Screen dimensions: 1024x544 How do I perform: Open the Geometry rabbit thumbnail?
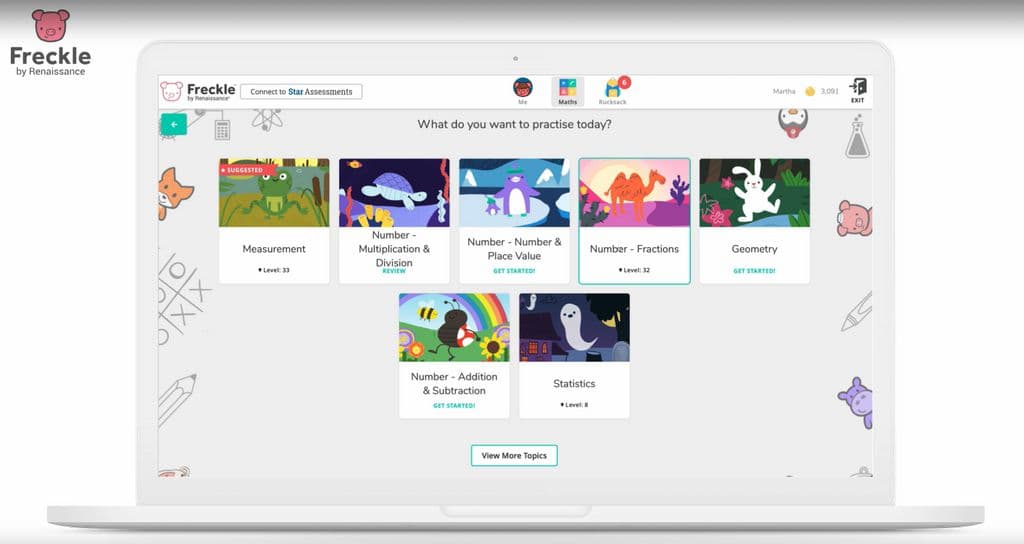[755, 193]
